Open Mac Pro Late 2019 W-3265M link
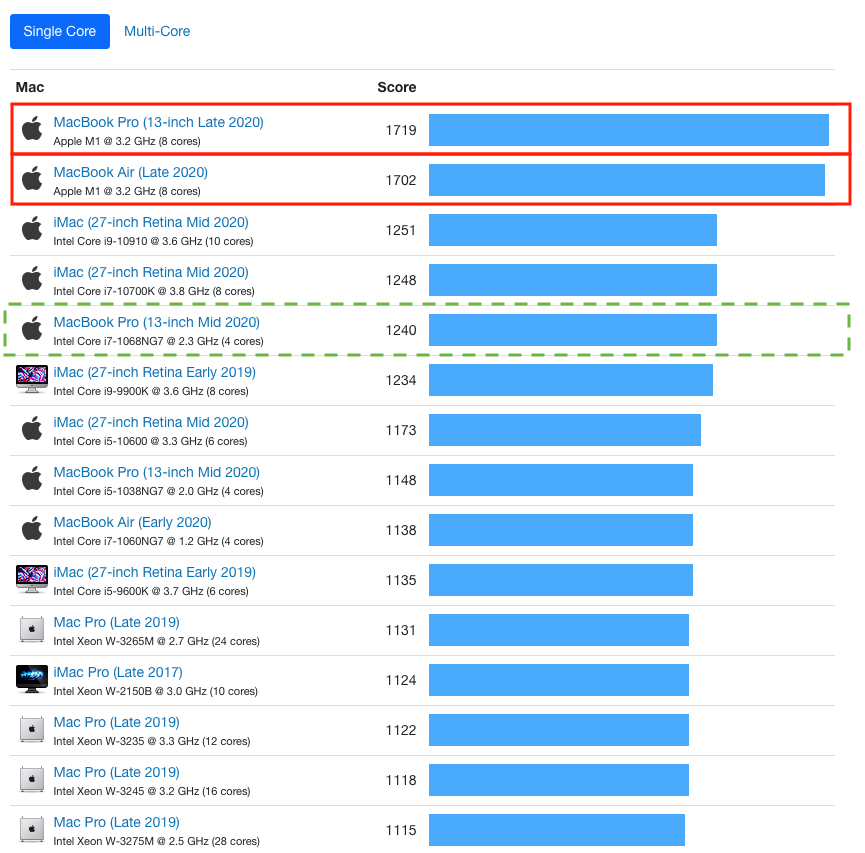The image size is (865, 853). 116,622
